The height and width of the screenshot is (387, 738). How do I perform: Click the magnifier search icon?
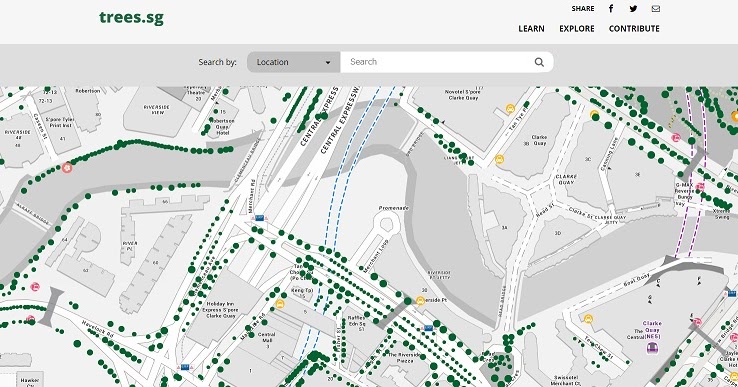click(539, 62)
